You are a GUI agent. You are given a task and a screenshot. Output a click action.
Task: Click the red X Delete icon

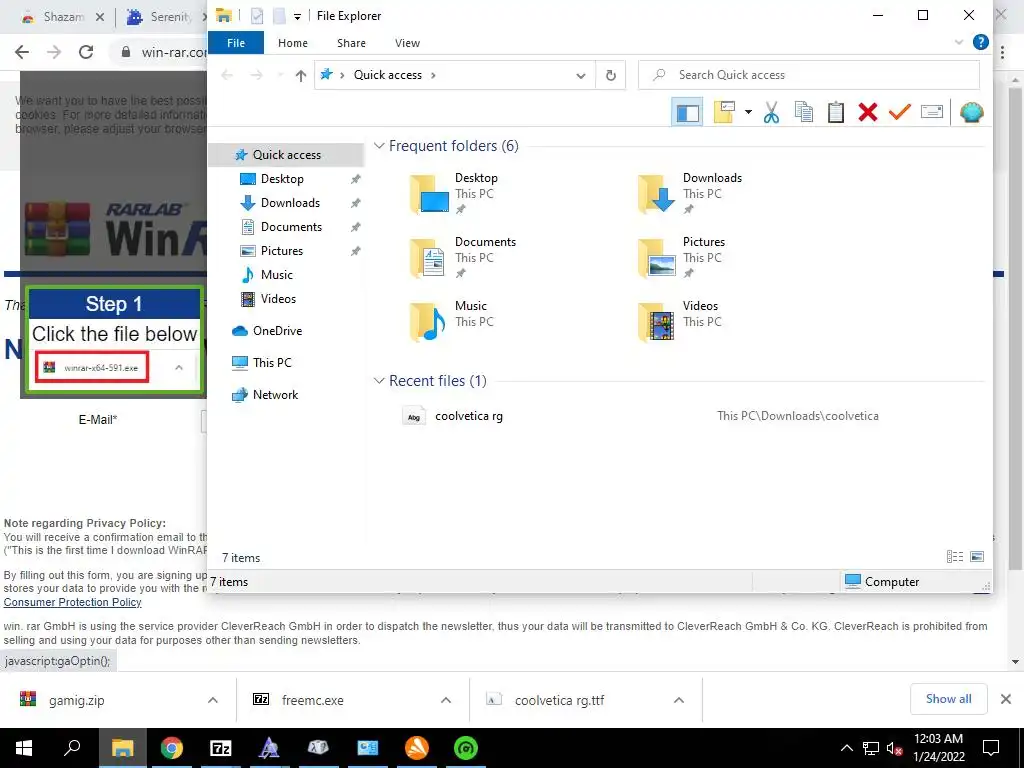pyautogui.click(x=868, y=112)
